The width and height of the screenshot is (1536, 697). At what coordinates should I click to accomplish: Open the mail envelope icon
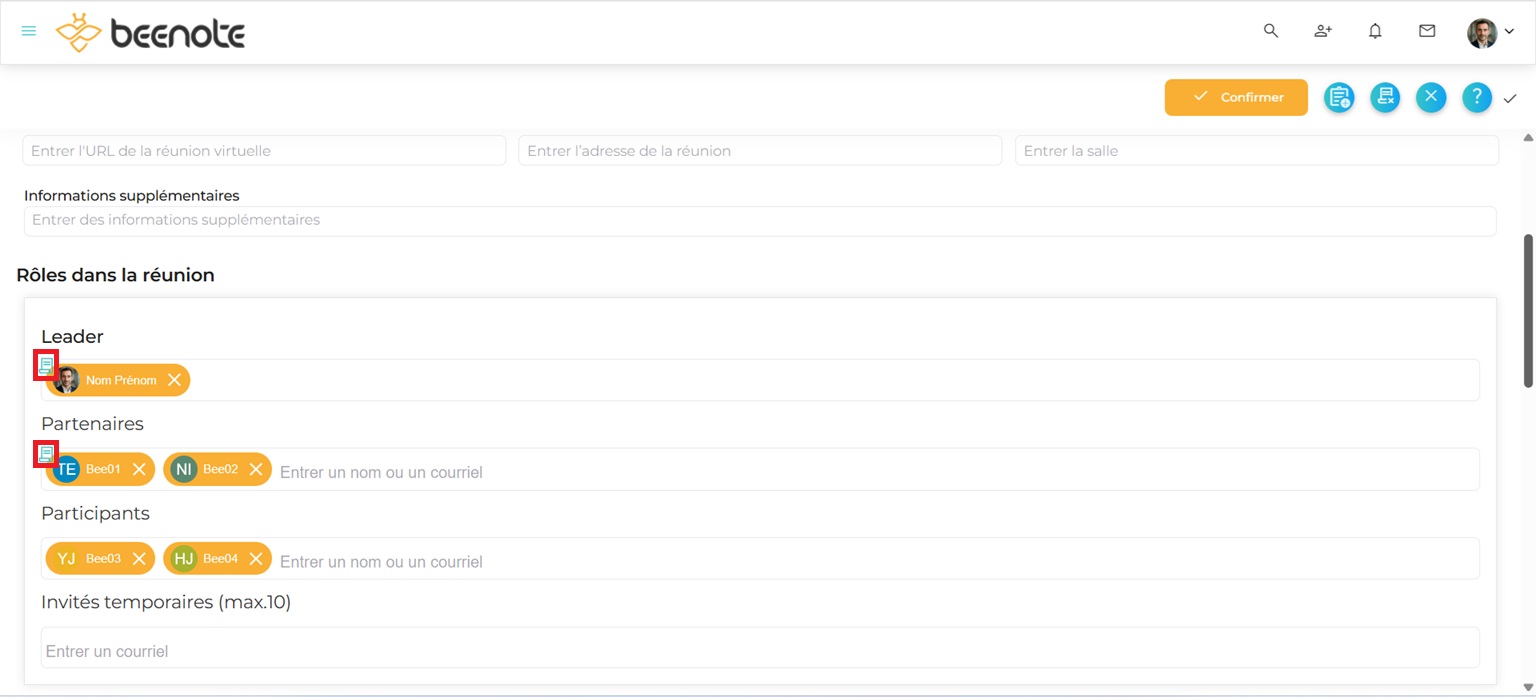1427,31
